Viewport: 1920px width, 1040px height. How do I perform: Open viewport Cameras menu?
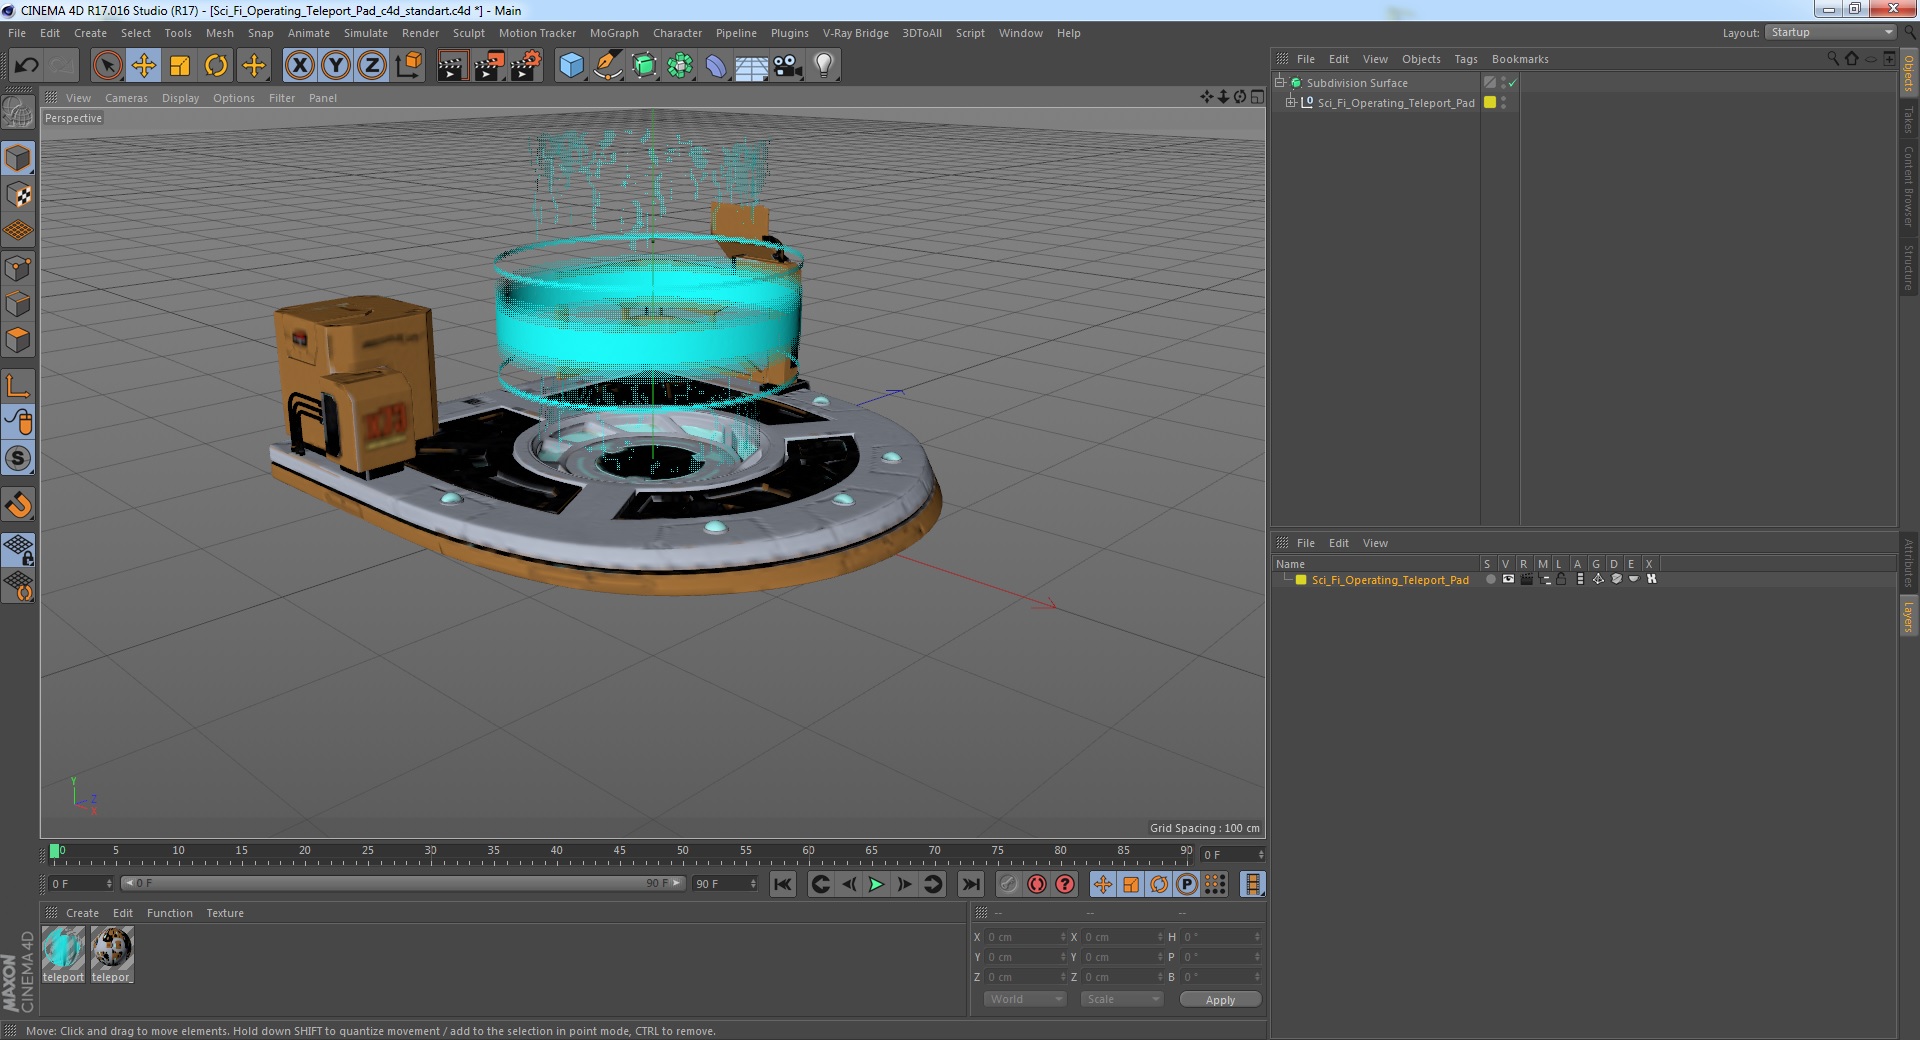tap(126, 98)
